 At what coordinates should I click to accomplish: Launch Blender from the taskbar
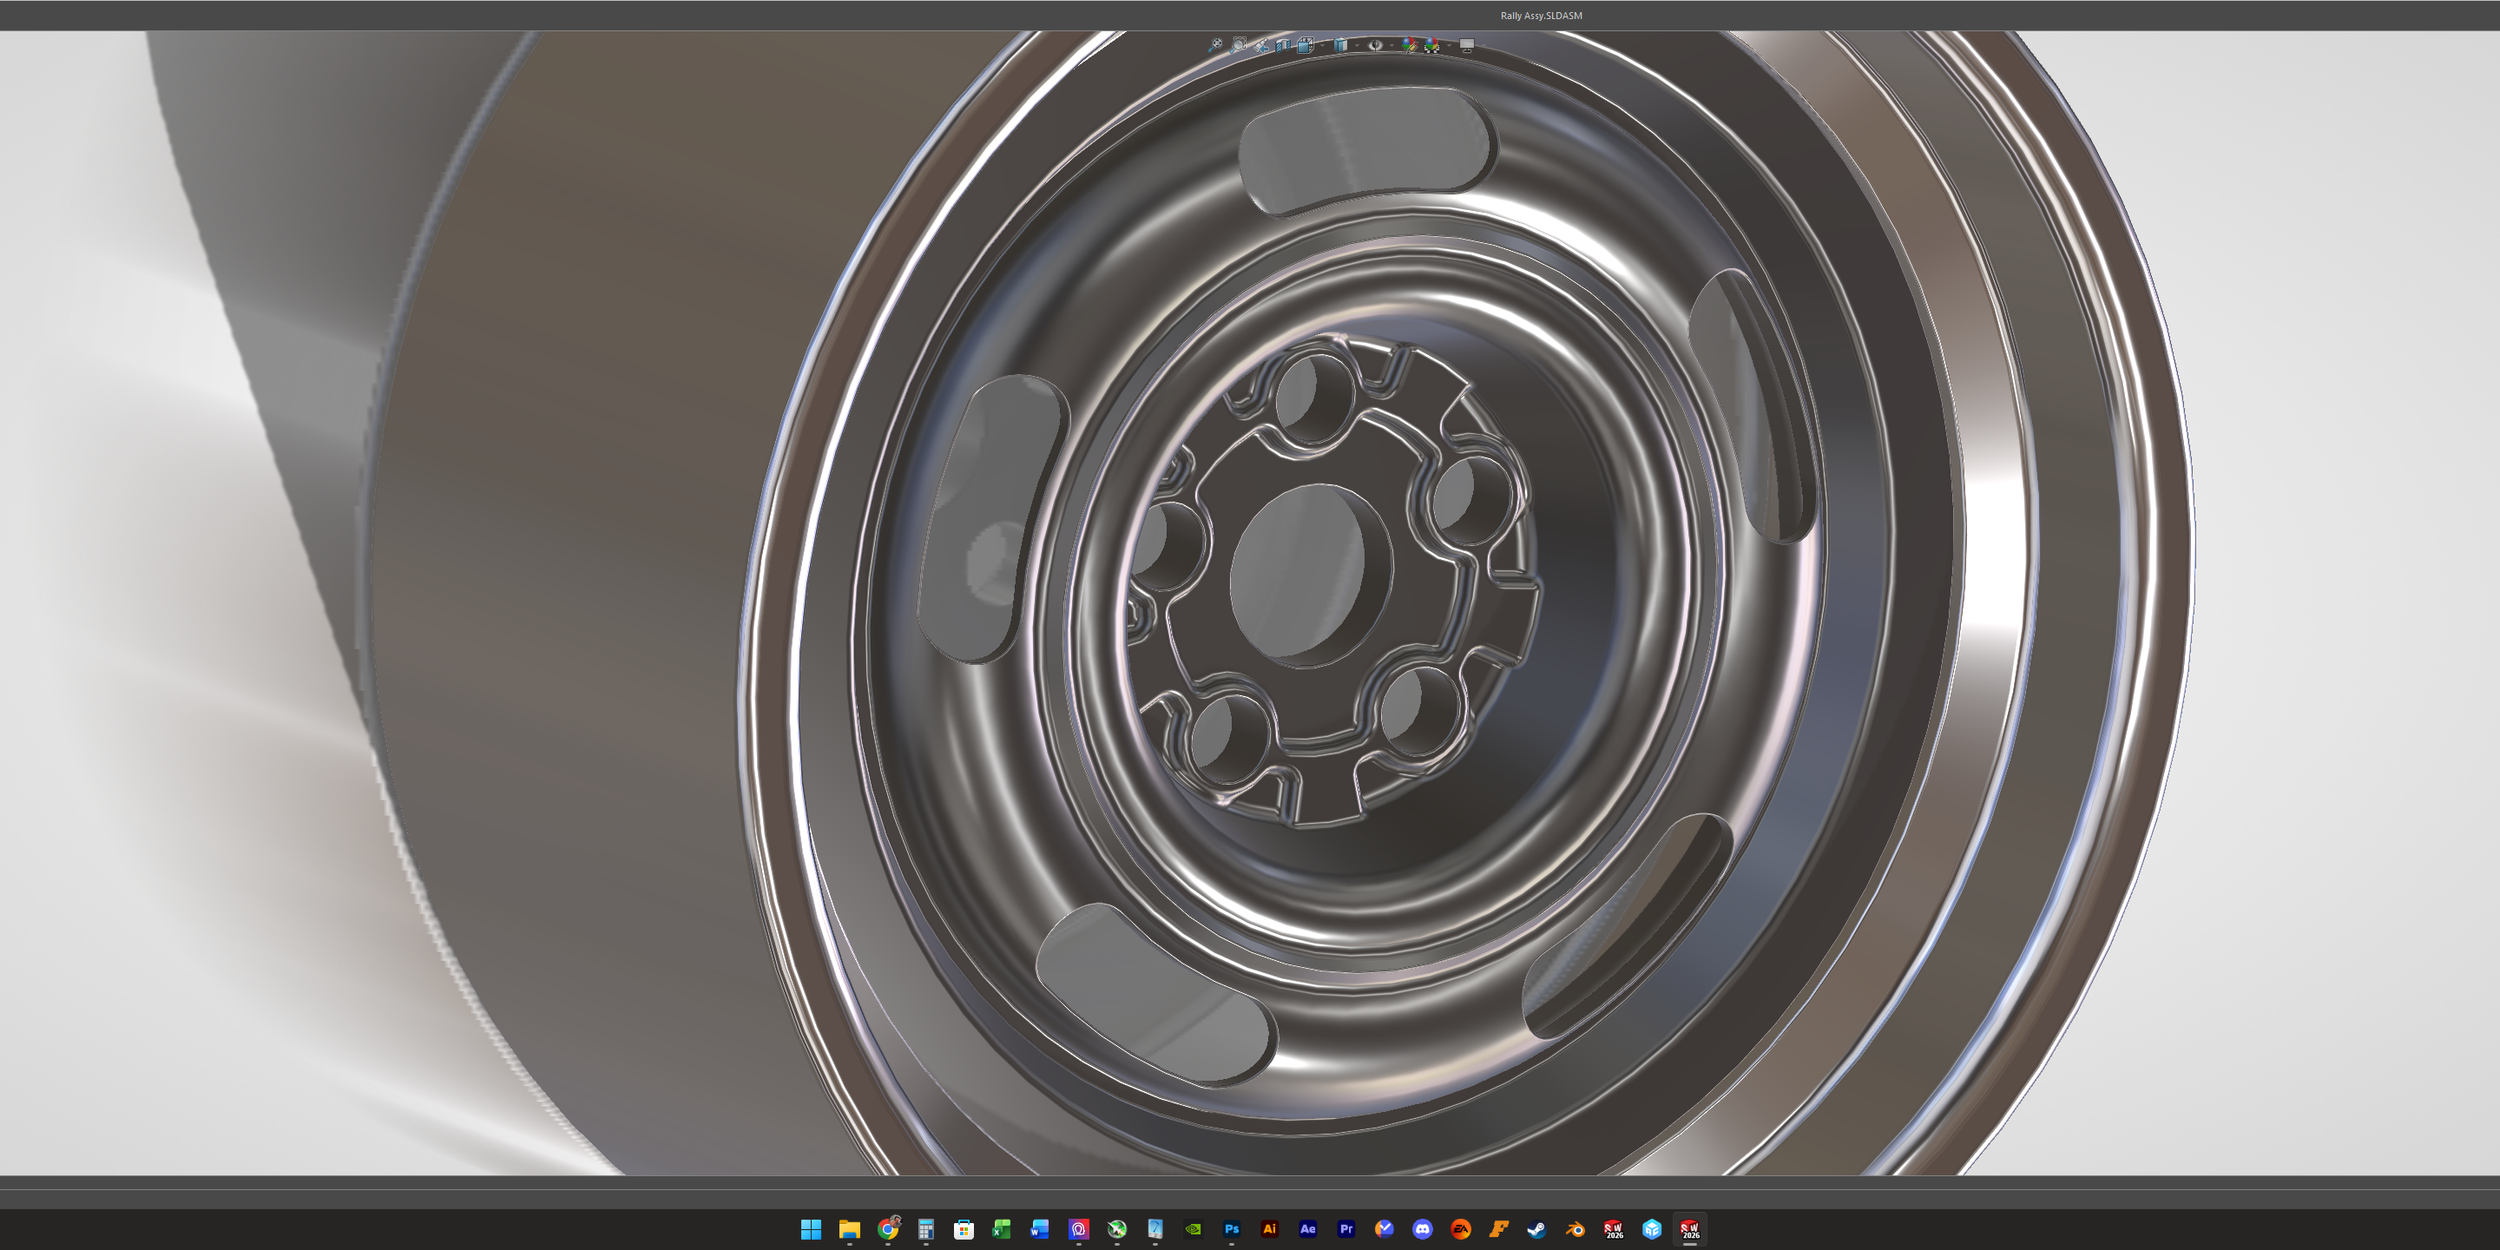[1575, 1229]
